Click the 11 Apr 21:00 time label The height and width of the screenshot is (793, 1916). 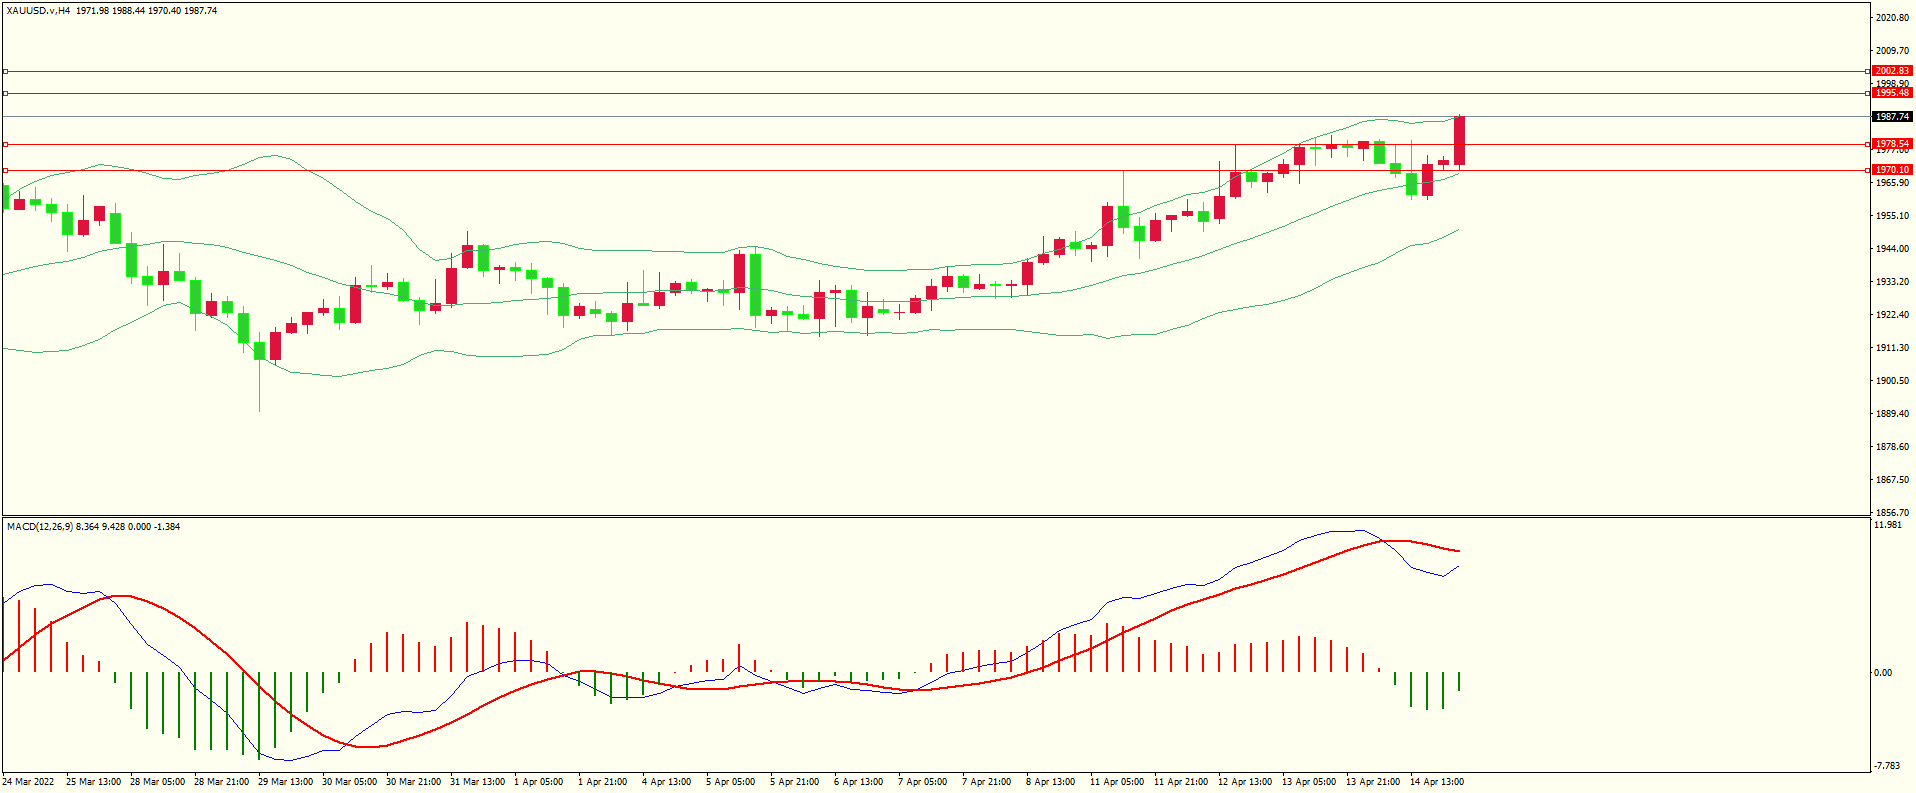(1181, 782)
